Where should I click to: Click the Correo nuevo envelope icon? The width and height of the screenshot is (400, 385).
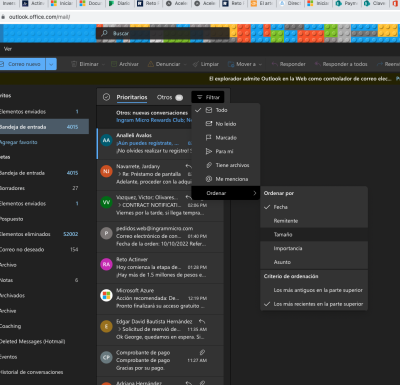2,64
